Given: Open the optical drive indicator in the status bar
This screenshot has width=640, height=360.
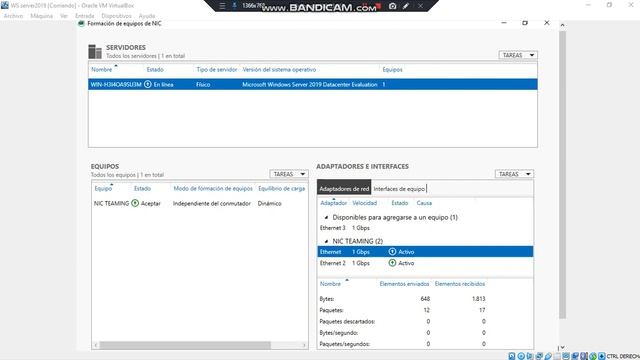Looking at the screenshot, I should [x=521, y=356].
